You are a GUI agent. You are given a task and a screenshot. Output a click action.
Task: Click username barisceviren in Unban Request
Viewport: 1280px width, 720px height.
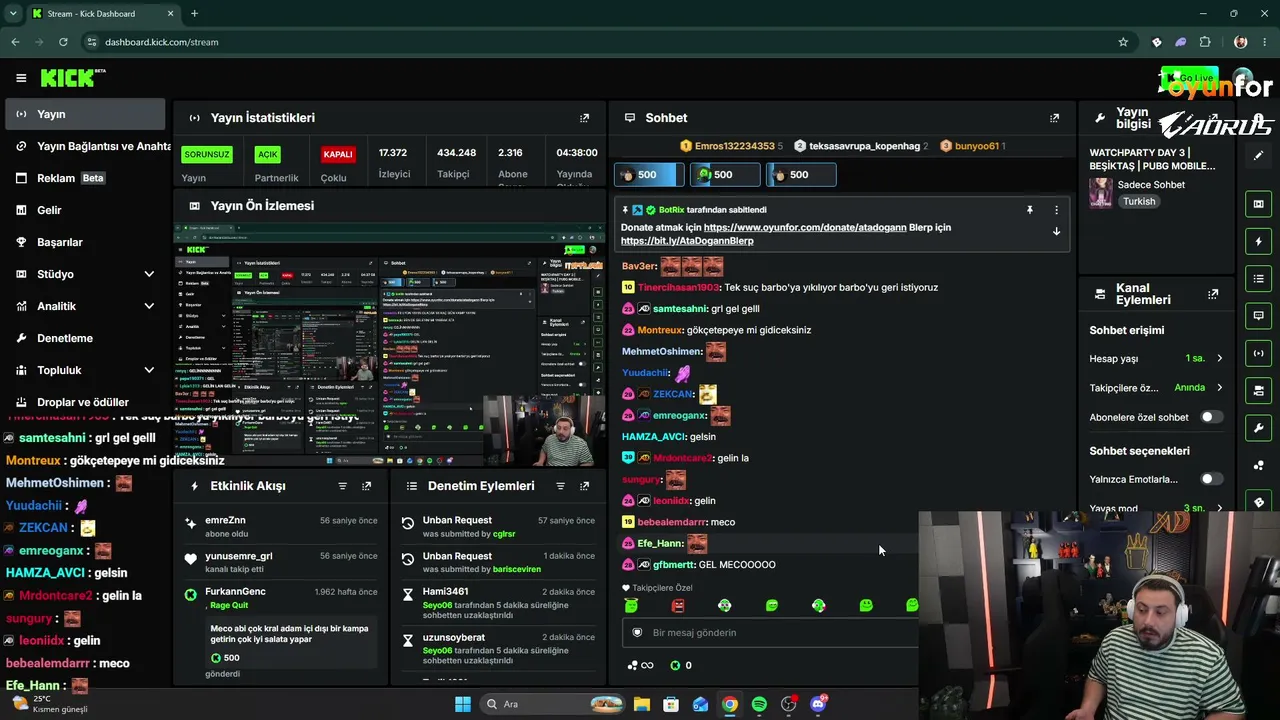517,570
